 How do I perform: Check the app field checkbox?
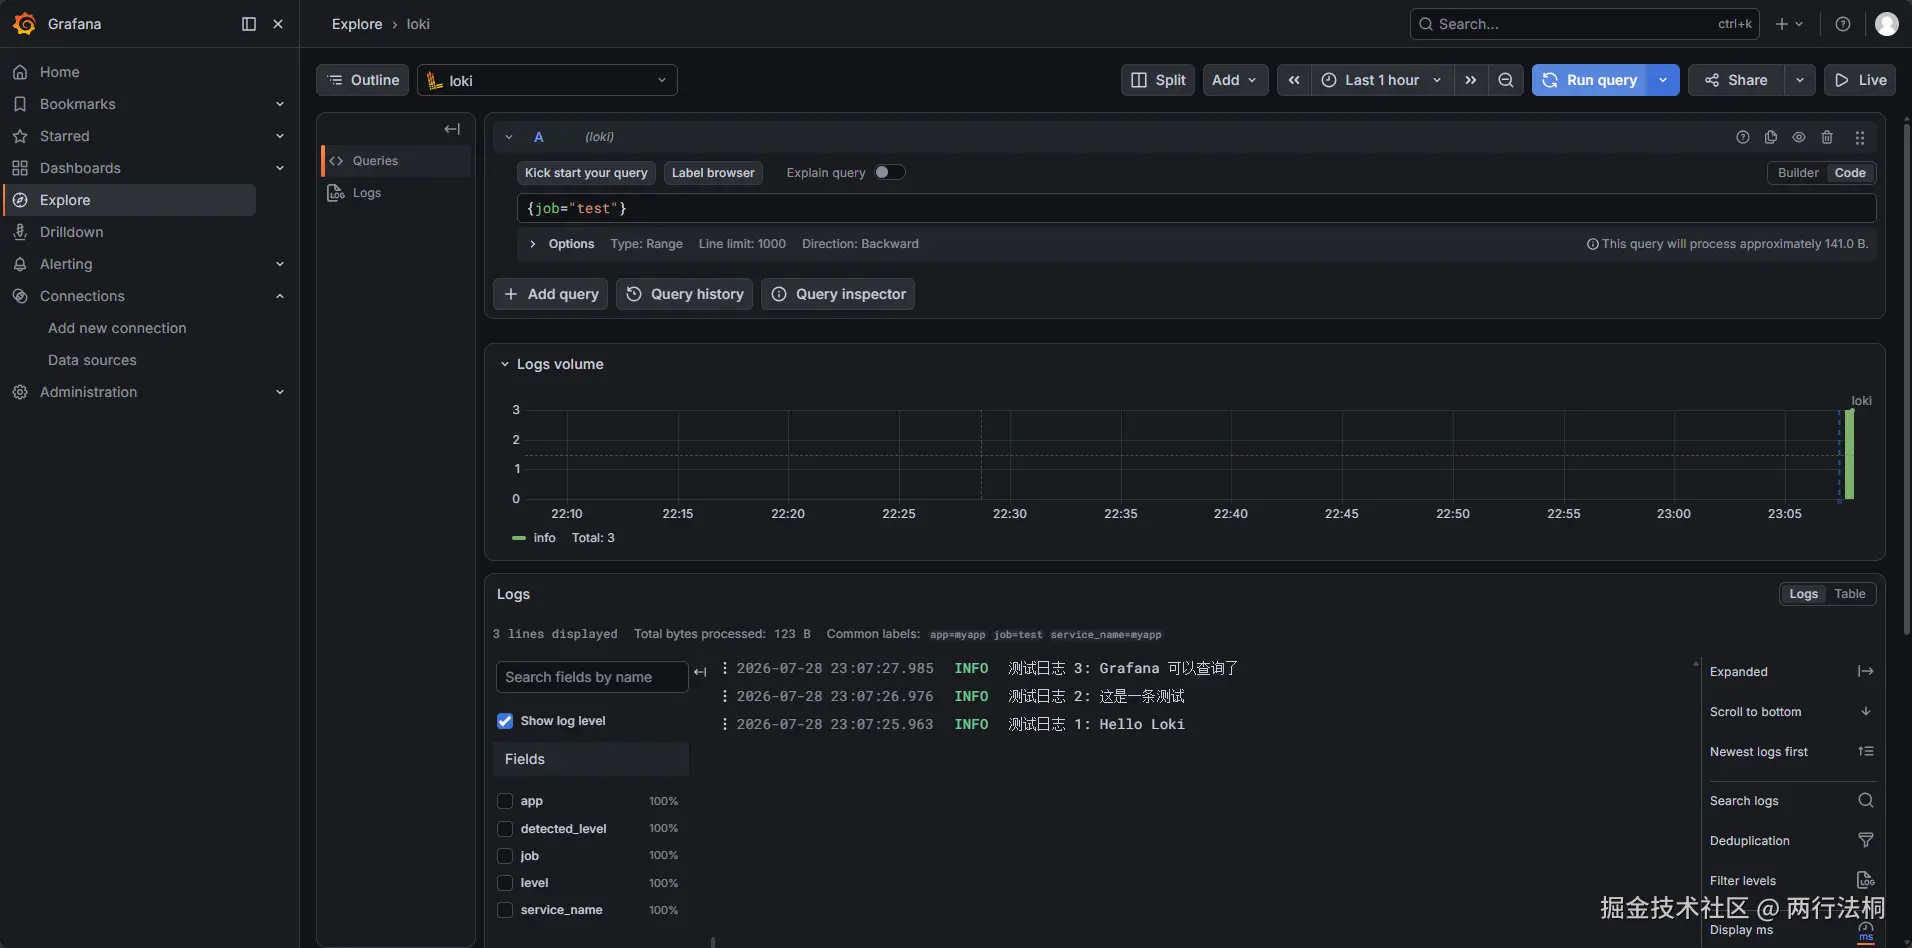click(505, 801)
